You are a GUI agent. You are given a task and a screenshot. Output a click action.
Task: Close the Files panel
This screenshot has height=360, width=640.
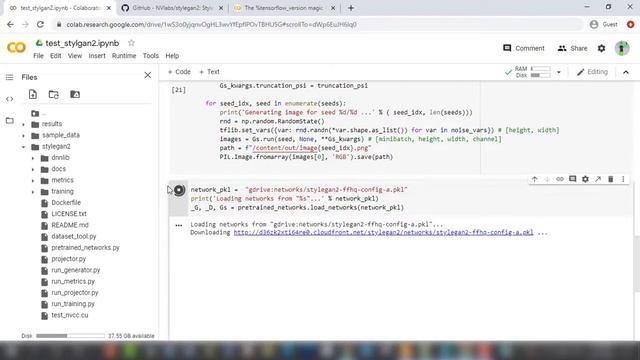(148, 75)
